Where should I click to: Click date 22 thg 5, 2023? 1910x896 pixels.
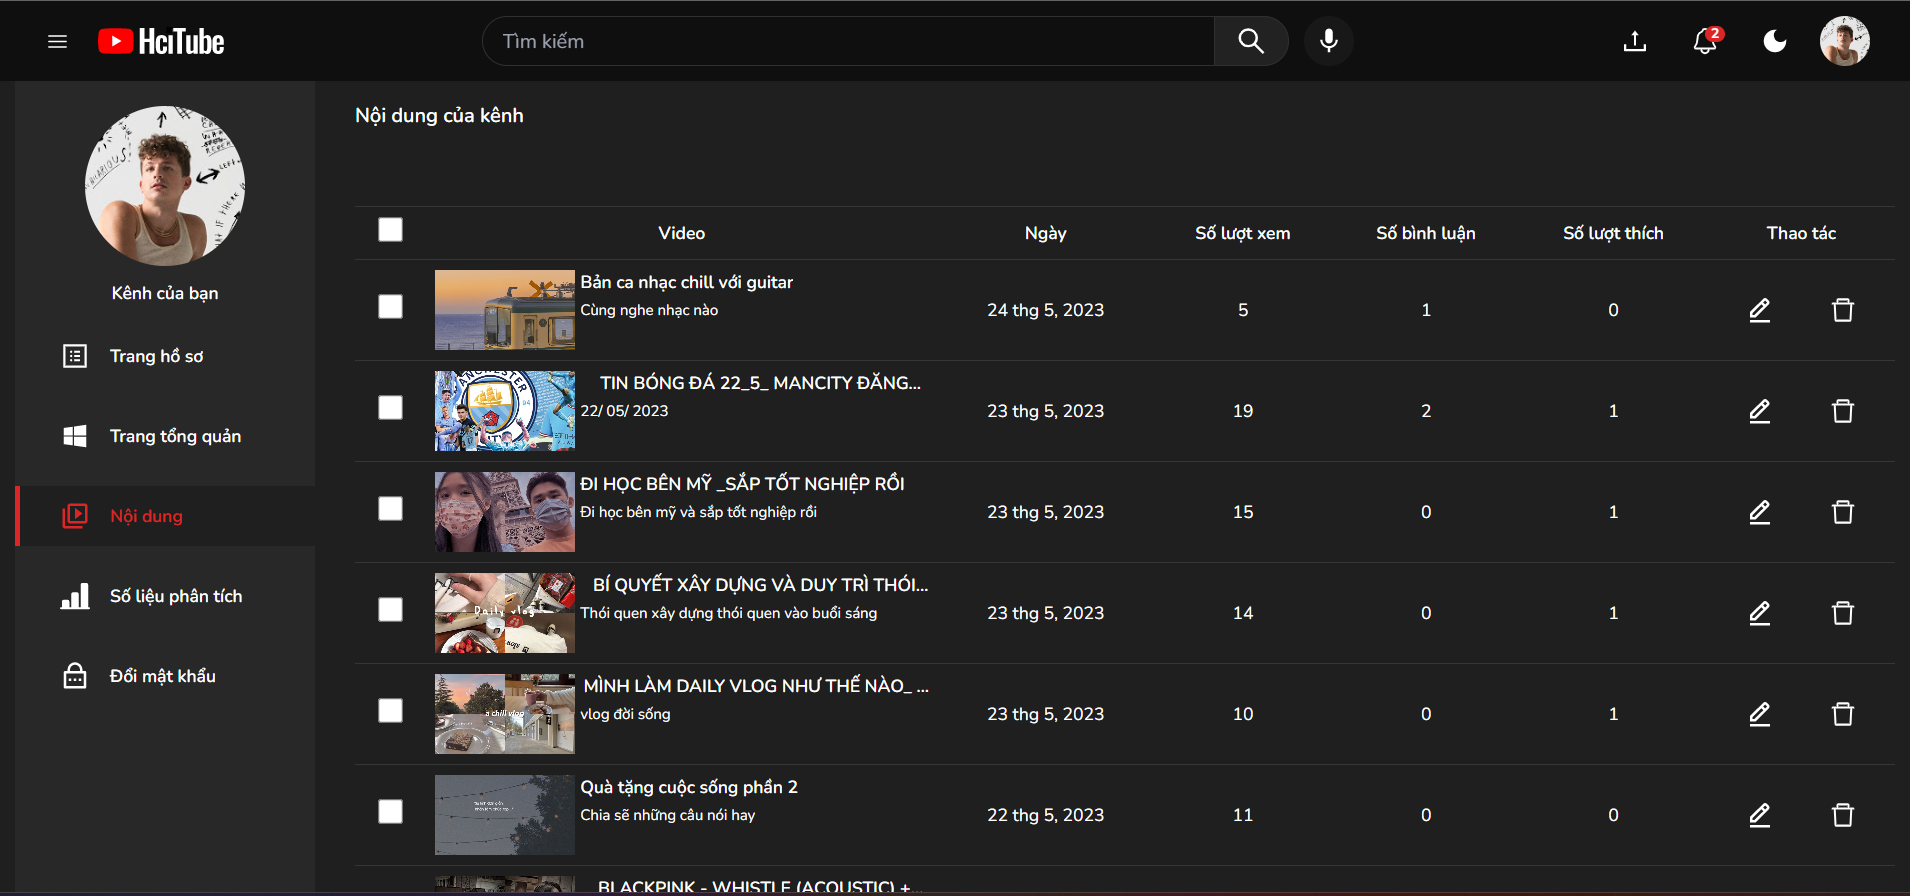point(1046,815)
